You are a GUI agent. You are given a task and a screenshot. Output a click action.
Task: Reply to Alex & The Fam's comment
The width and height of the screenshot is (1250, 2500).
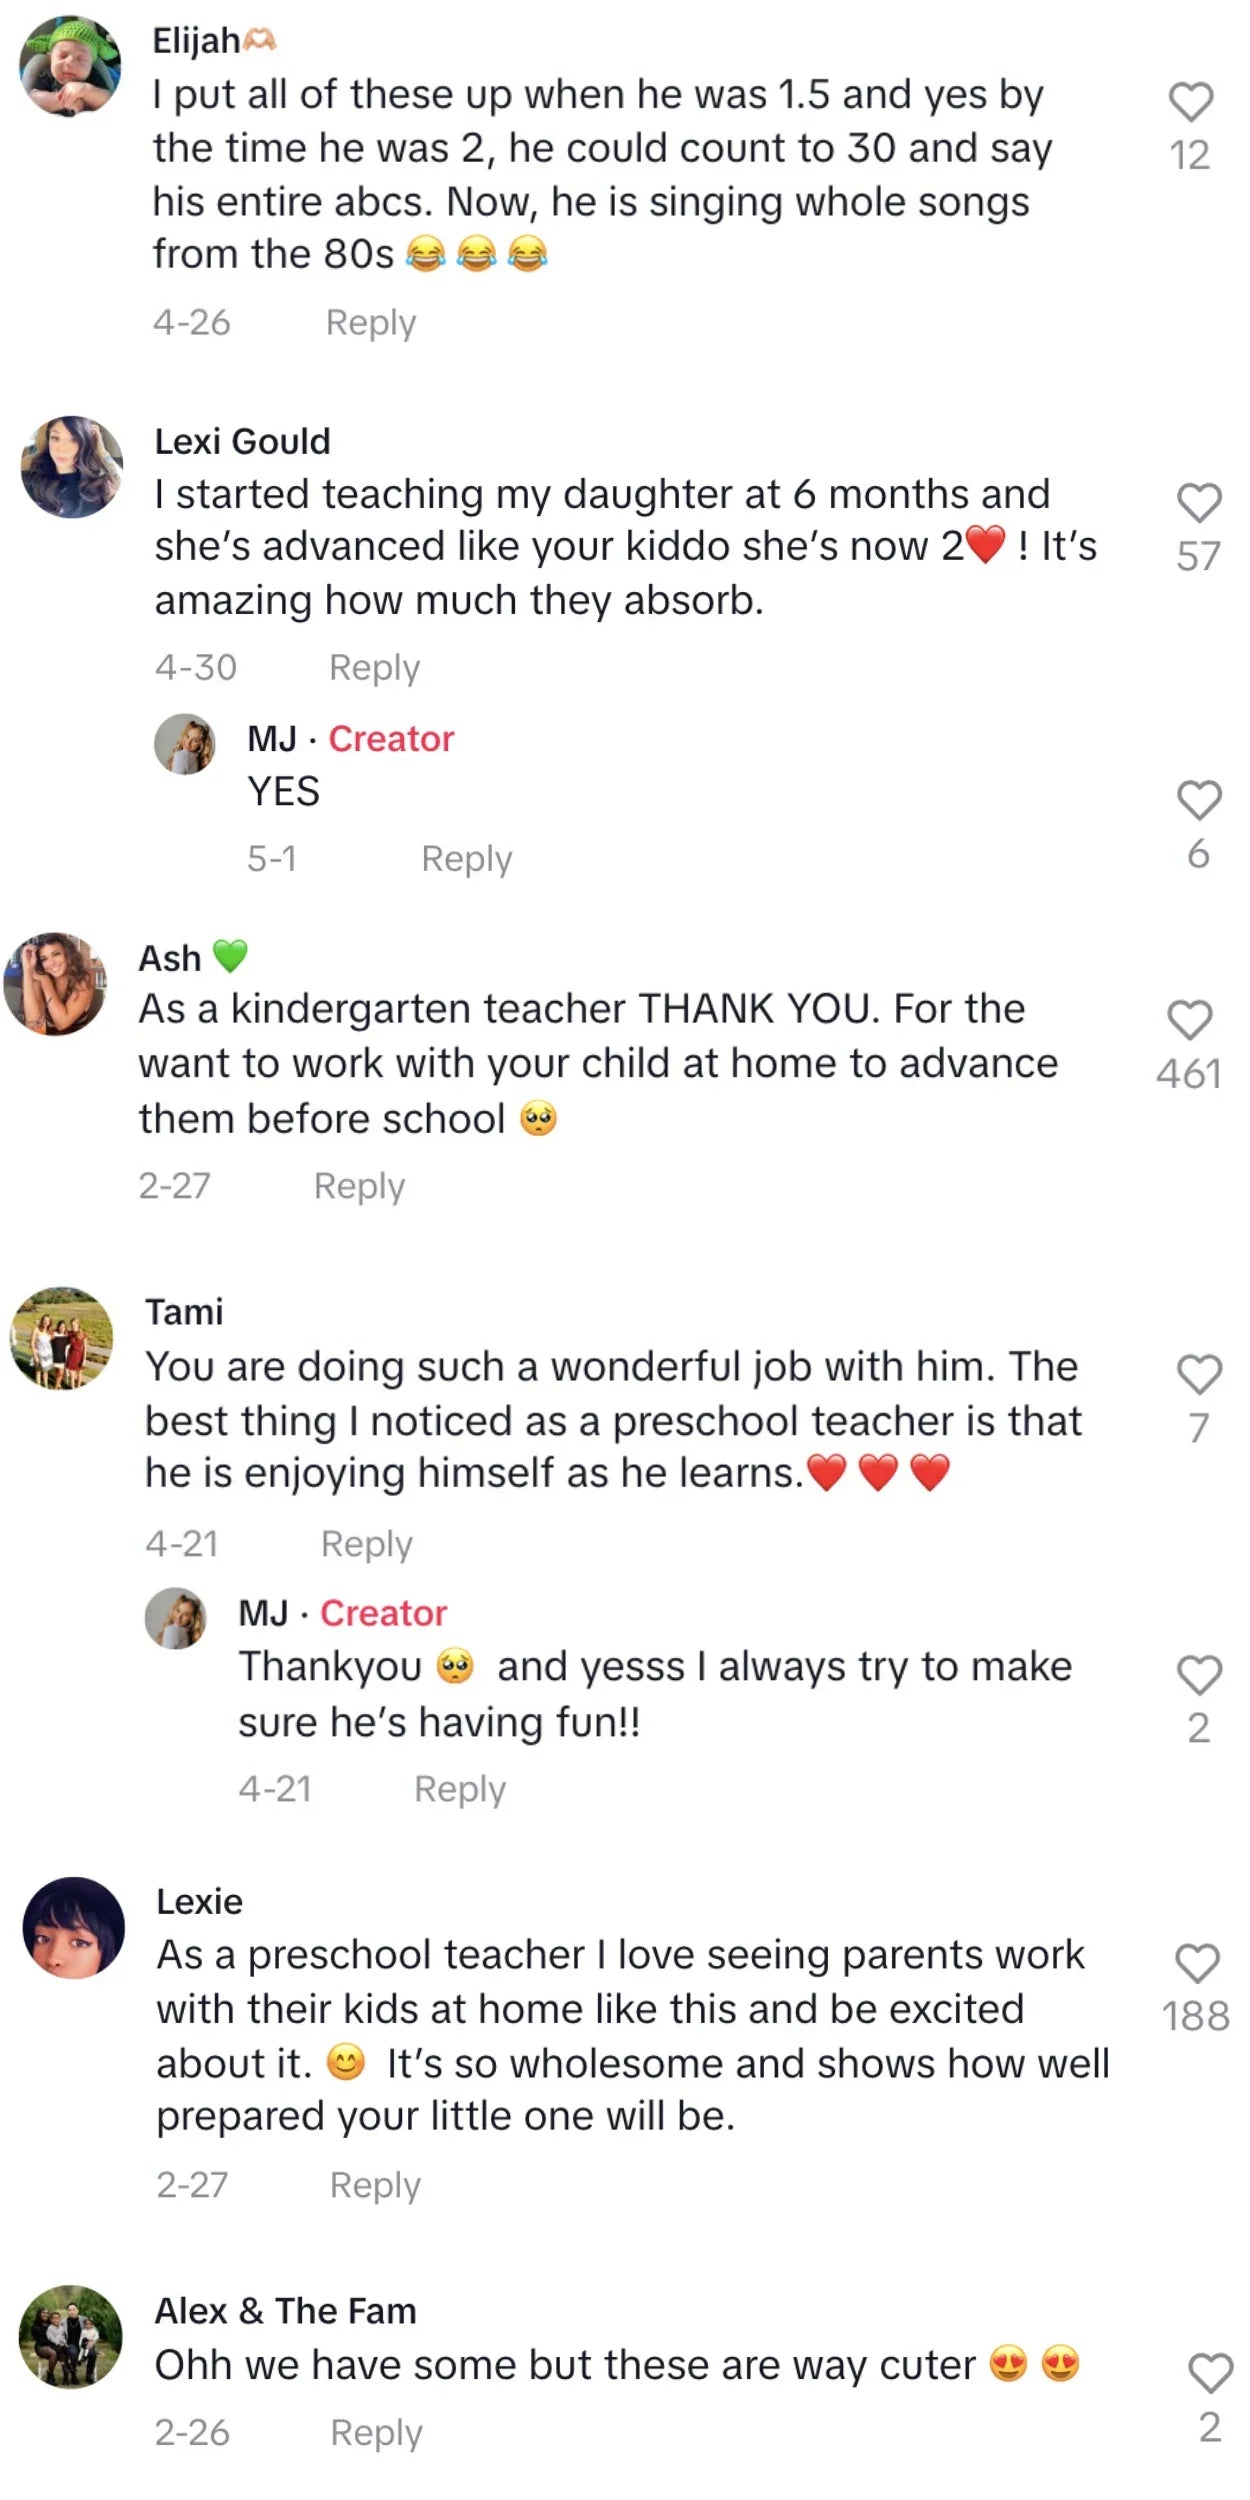coord(376,2432)
